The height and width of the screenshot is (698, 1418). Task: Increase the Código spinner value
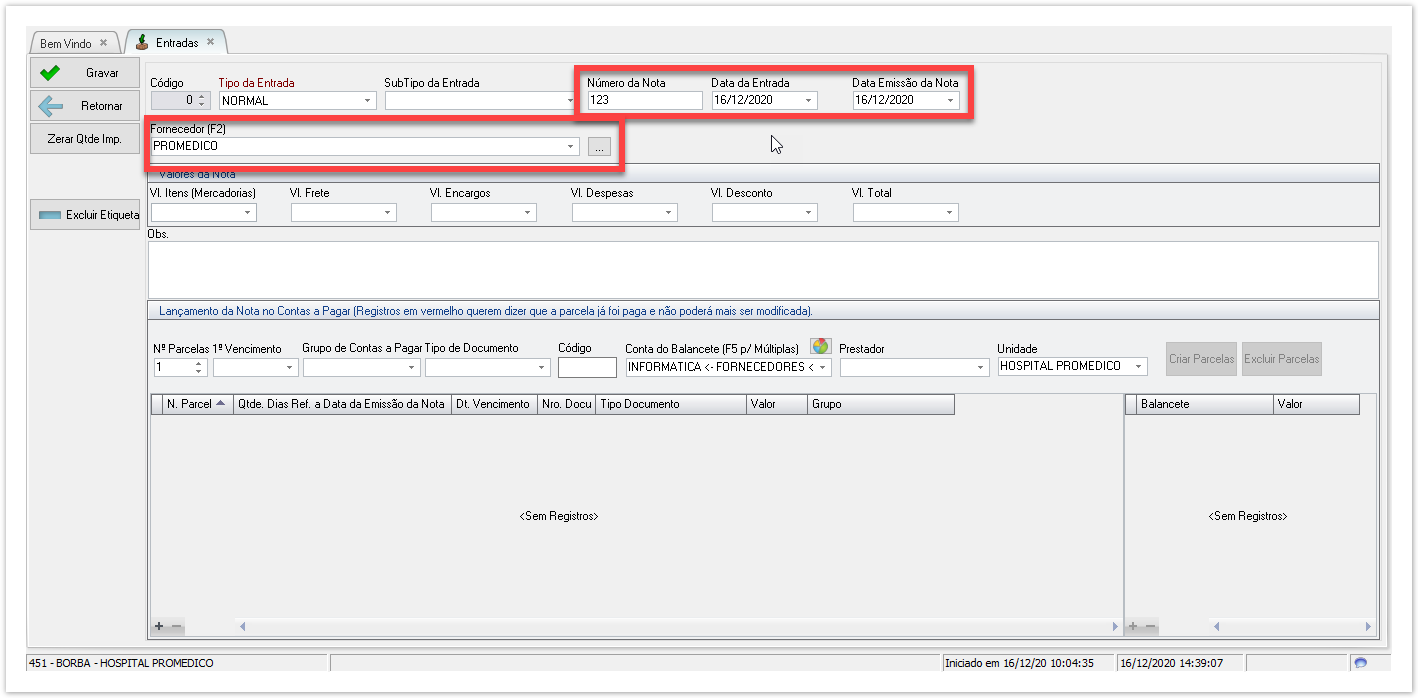201,96
